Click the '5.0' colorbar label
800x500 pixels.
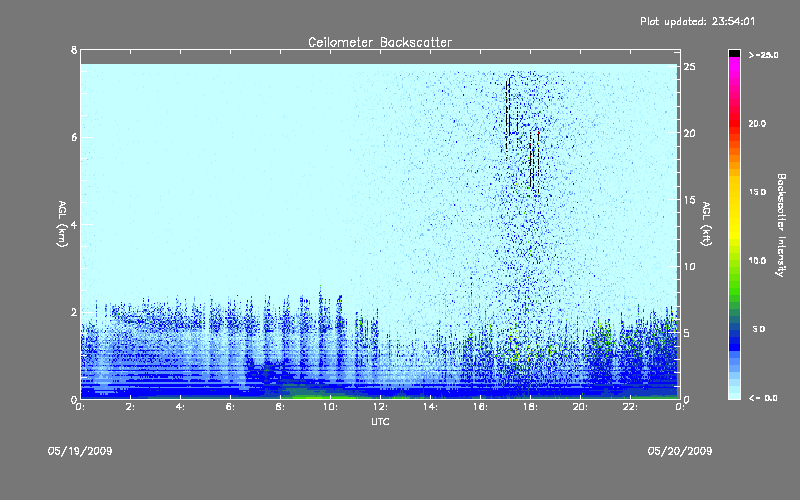759,329
